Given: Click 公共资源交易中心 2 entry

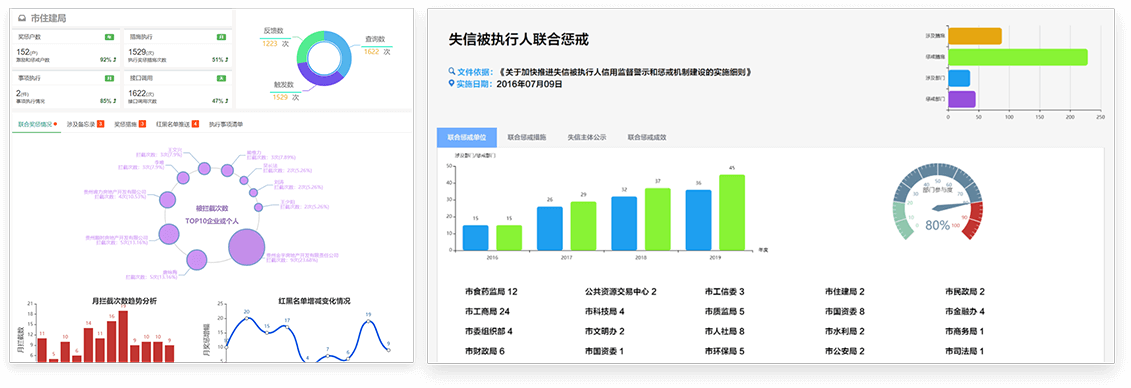Looking at the screenshot, I should coord(620,292).
